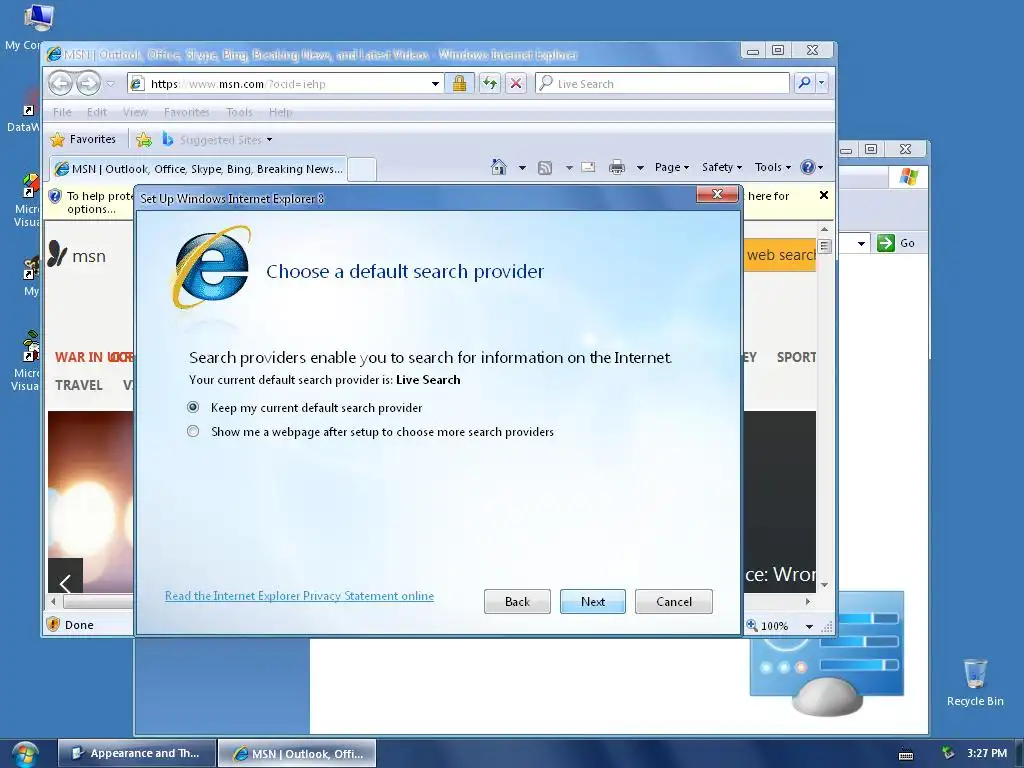The width and height of the screenshot is (1024, 768).
Task: Click the status bar security shield icon
Action: [x=54, y=624]
